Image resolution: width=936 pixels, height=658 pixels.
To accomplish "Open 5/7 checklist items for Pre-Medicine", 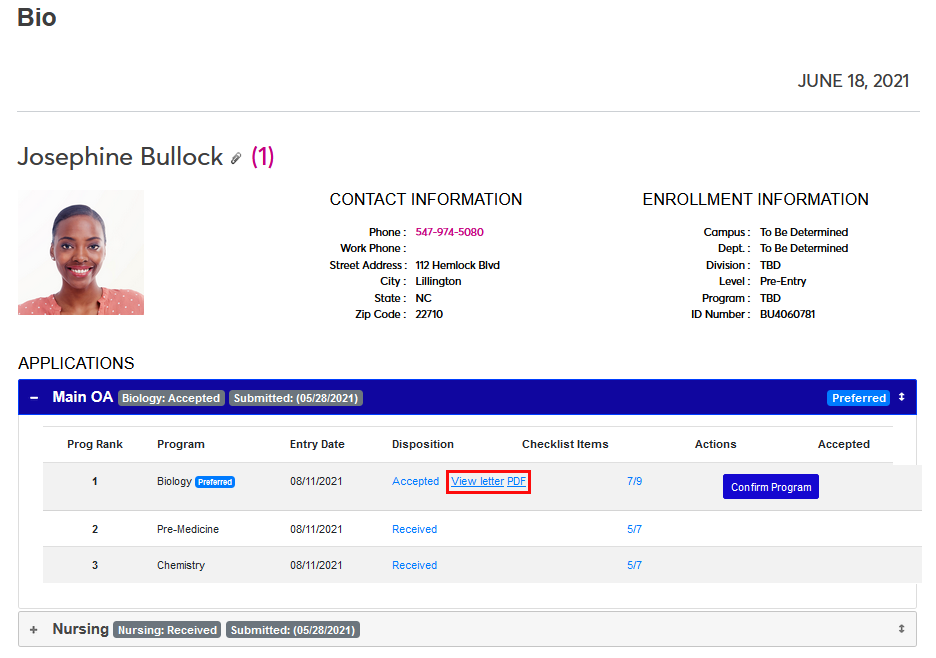I will (634, 529).
